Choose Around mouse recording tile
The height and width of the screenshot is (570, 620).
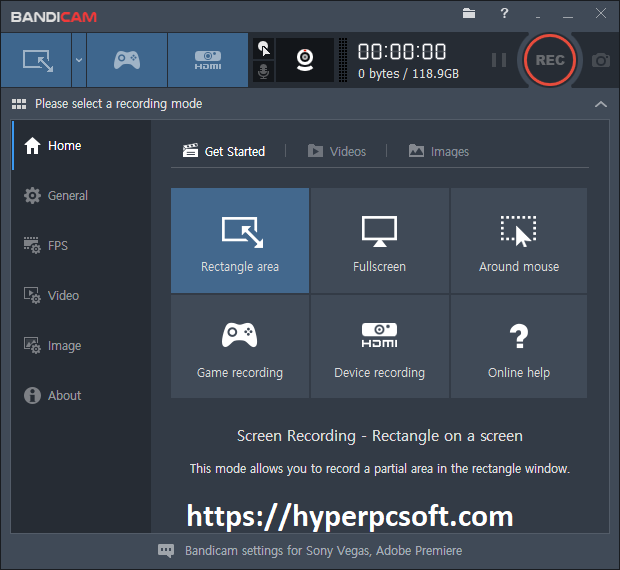[x=519, y=240]
